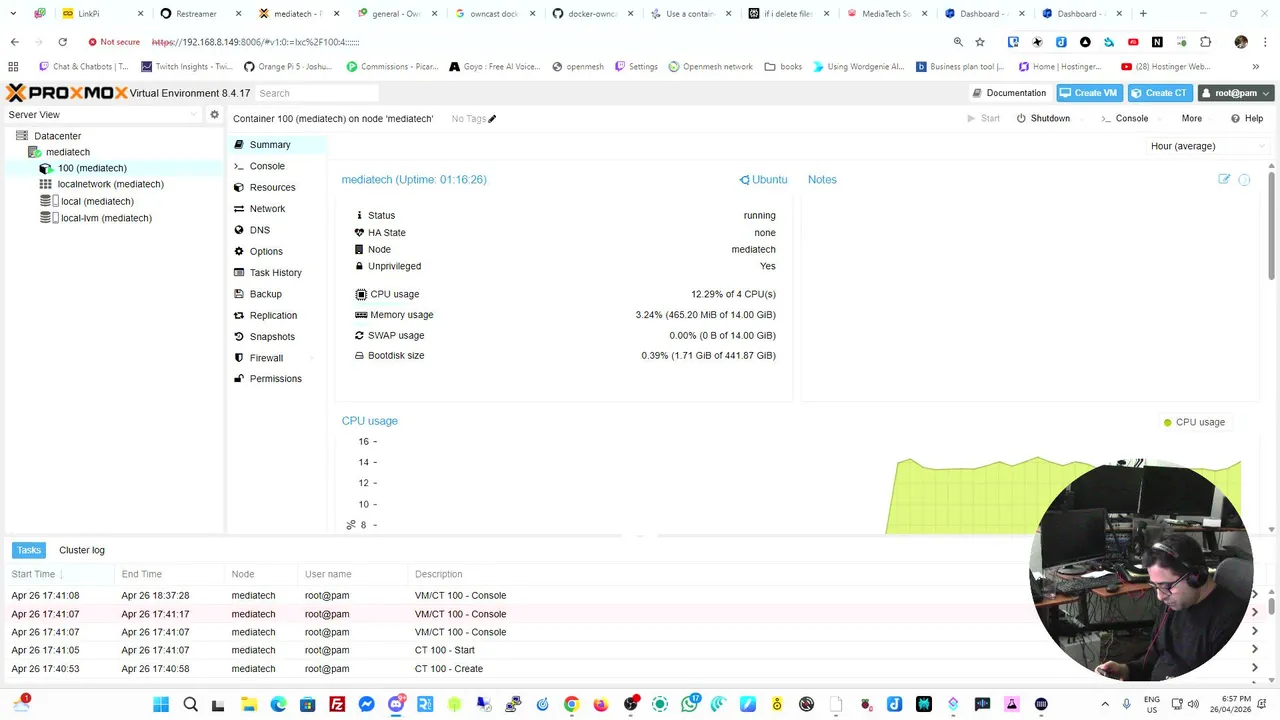The width and height of the screenshot is (1280, 720).
Task: Bookmark this page with the star icon
Action: [980, 42]
